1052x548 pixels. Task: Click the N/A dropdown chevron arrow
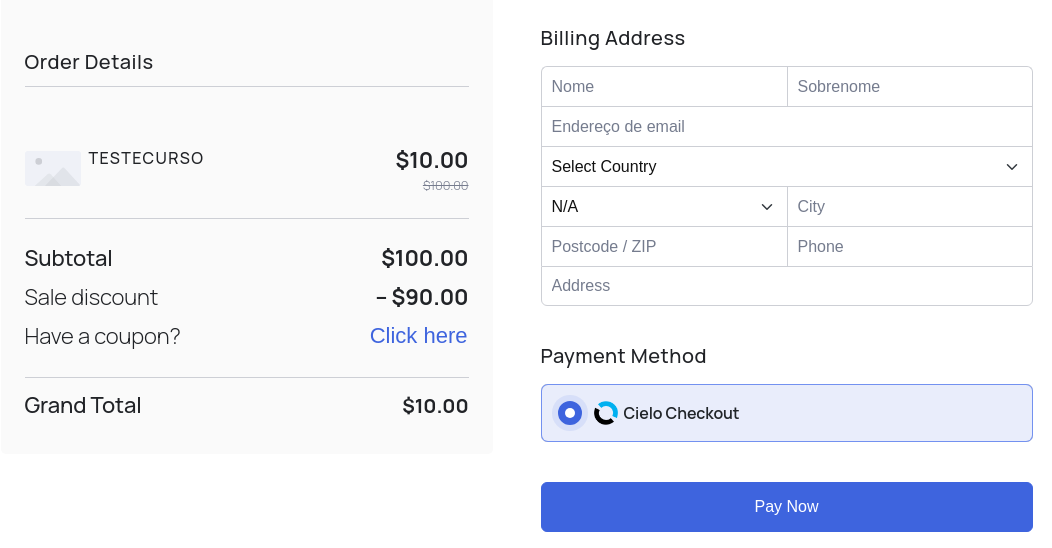[767, 207]
